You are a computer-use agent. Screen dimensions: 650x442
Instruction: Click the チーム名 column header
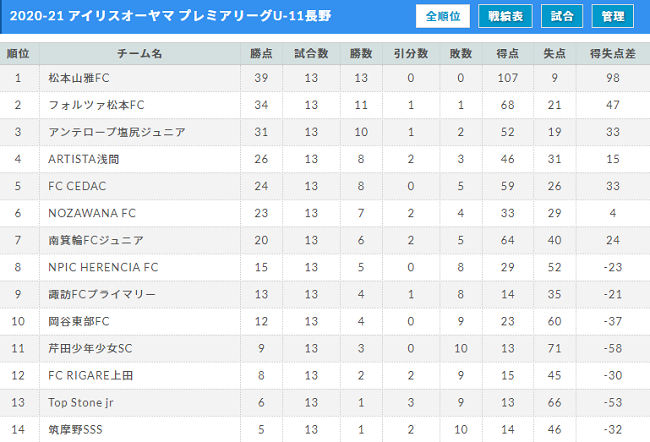pyautogui.click(x=139, y=51)
